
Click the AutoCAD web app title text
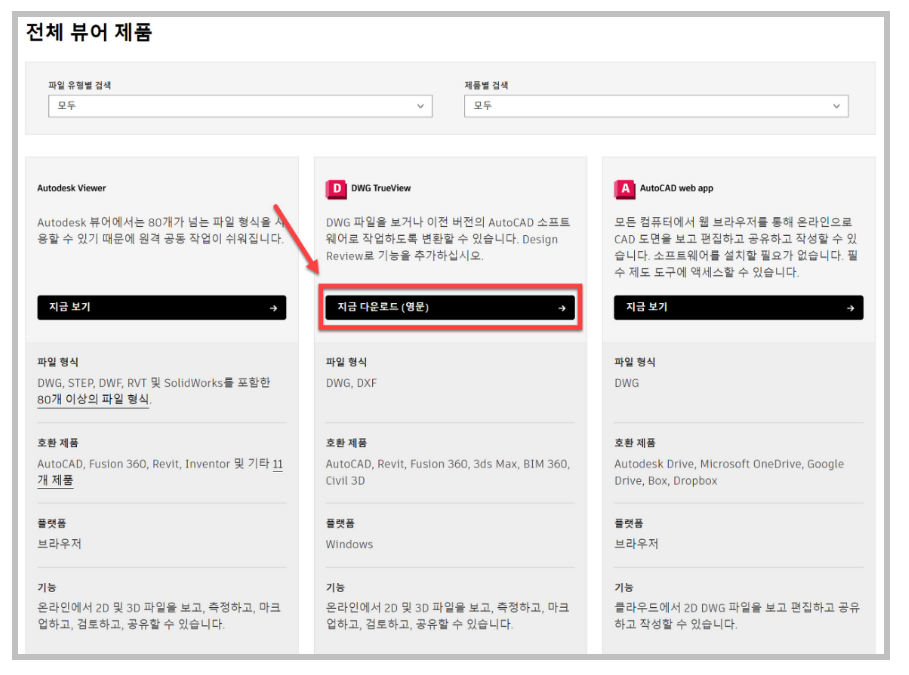677,188
